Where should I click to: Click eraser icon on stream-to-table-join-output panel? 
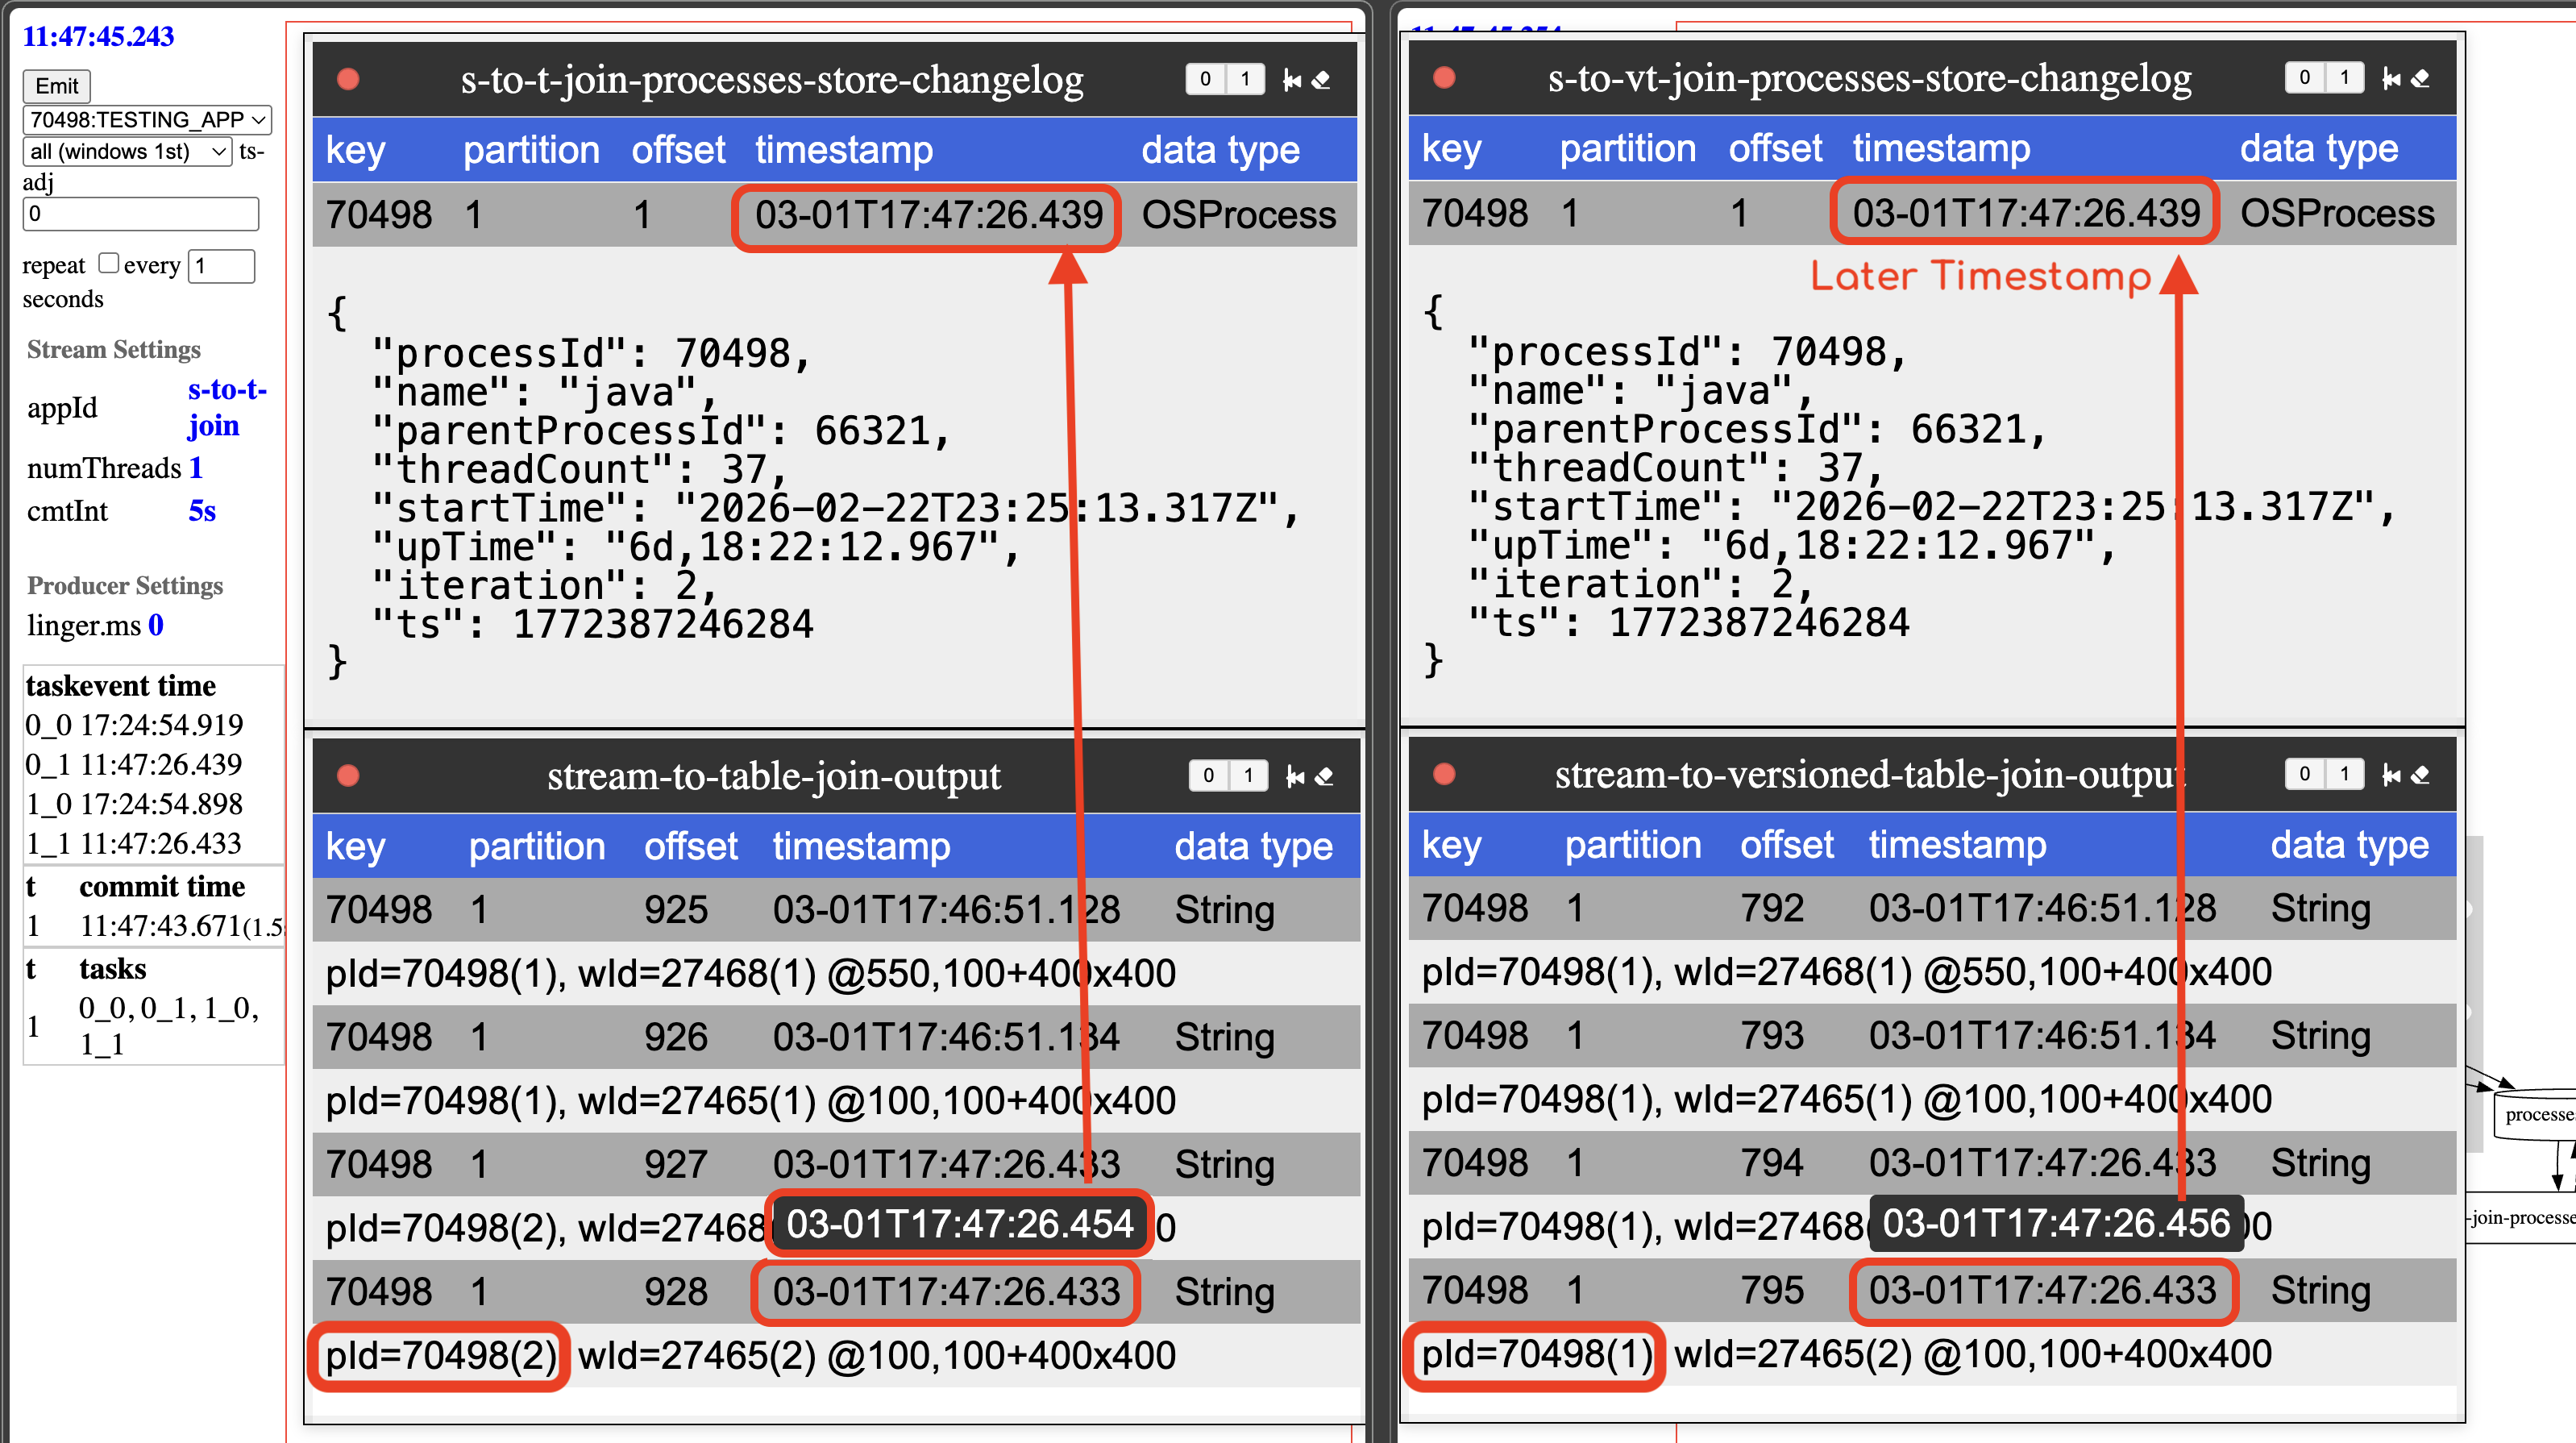click(1324, 776)
